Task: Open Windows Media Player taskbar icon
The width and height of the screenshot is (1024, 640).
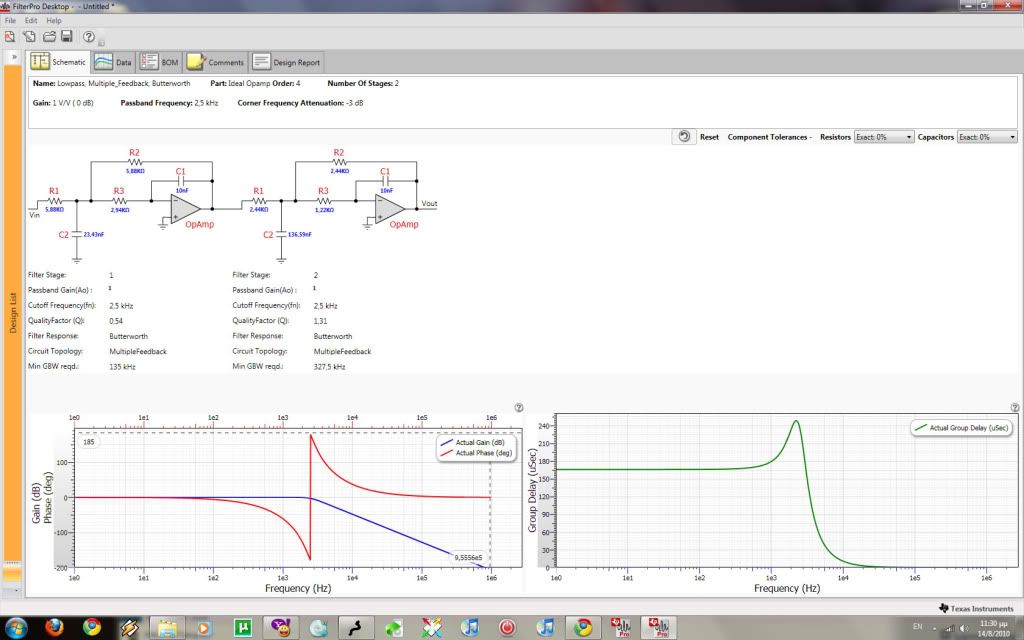Action: [x=204, y=628]
